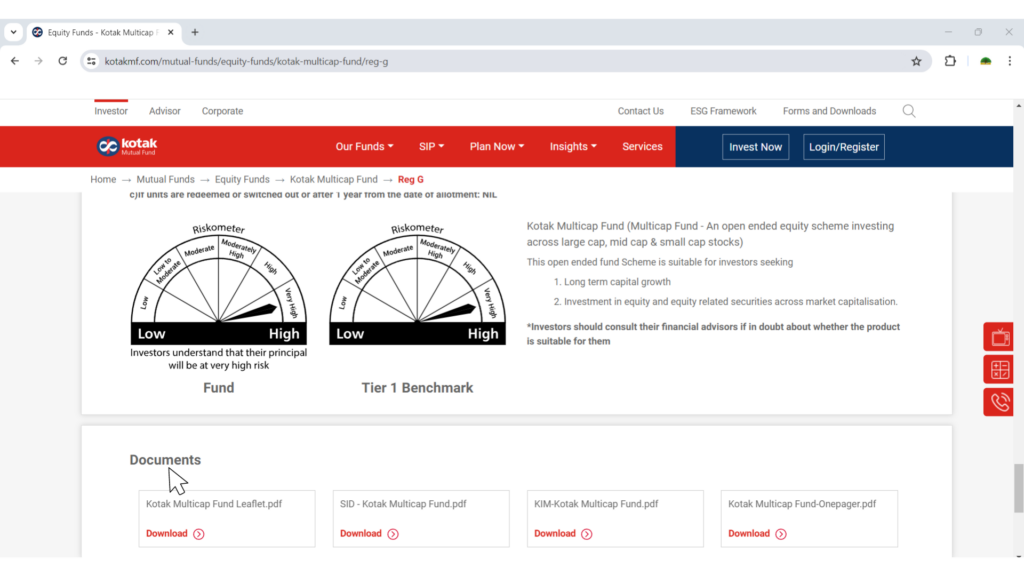Go to Home breadcrumb
1024x576 pixels.
click(x=103, y=179)
